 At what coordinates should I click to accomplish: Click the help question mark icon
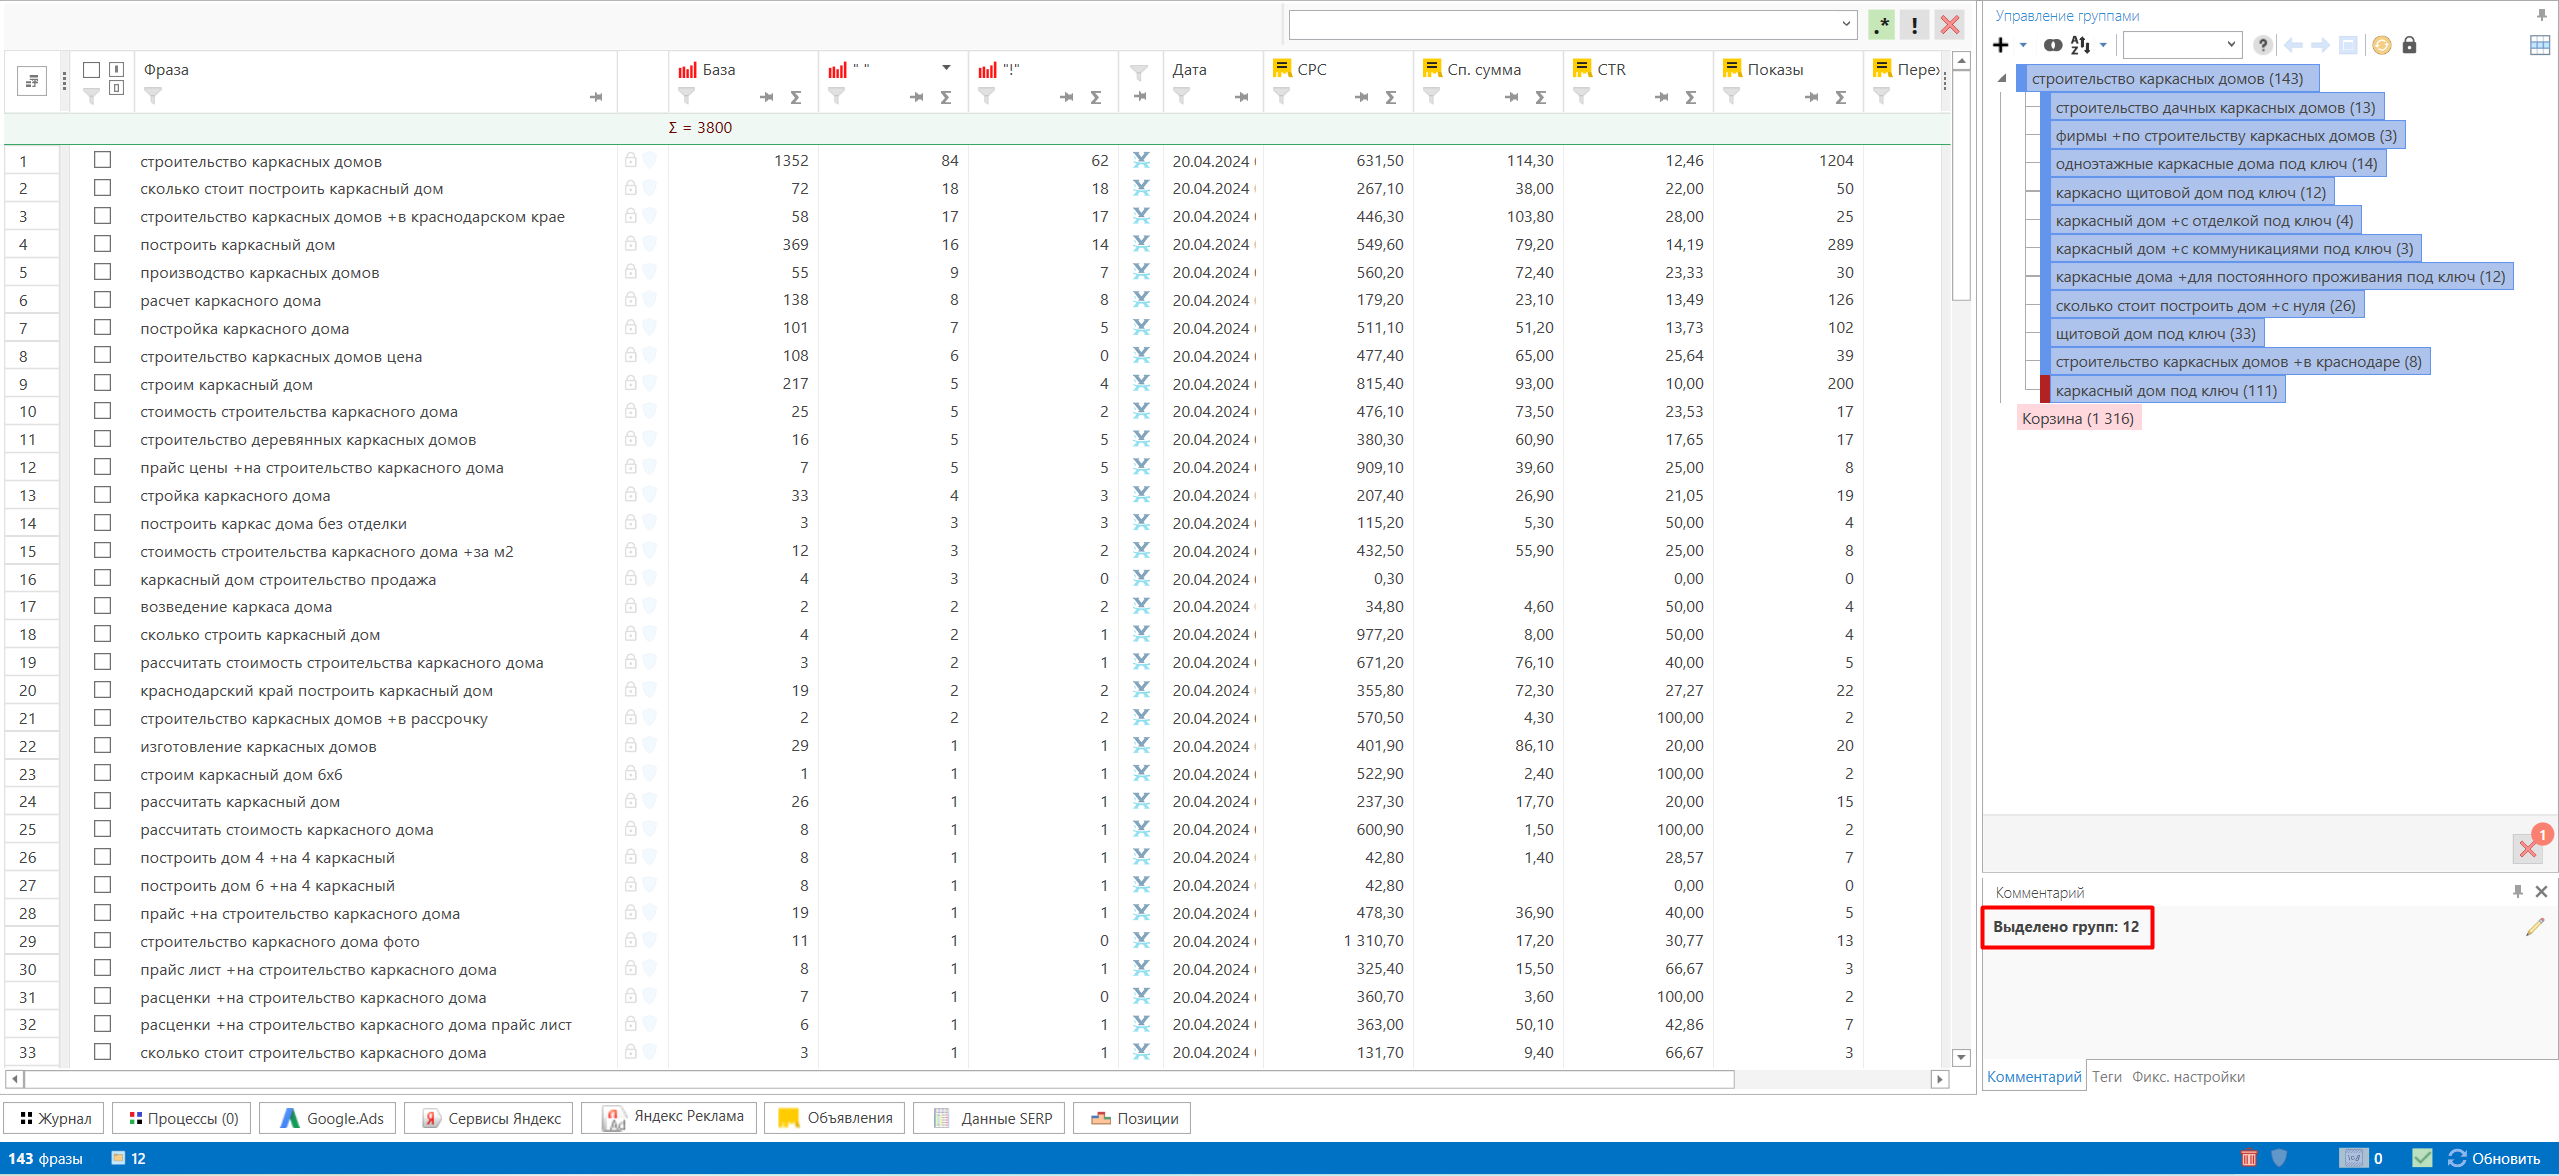(2262, 45)
